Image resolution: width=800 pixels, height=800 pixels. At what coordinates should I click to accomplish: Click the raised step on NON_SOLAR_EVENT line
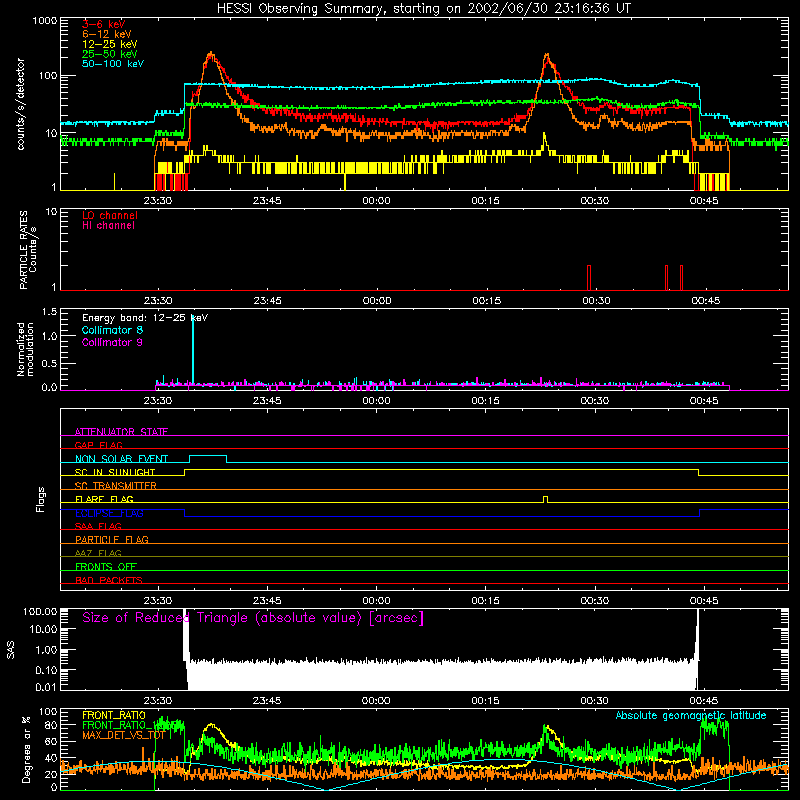[208, 458]
